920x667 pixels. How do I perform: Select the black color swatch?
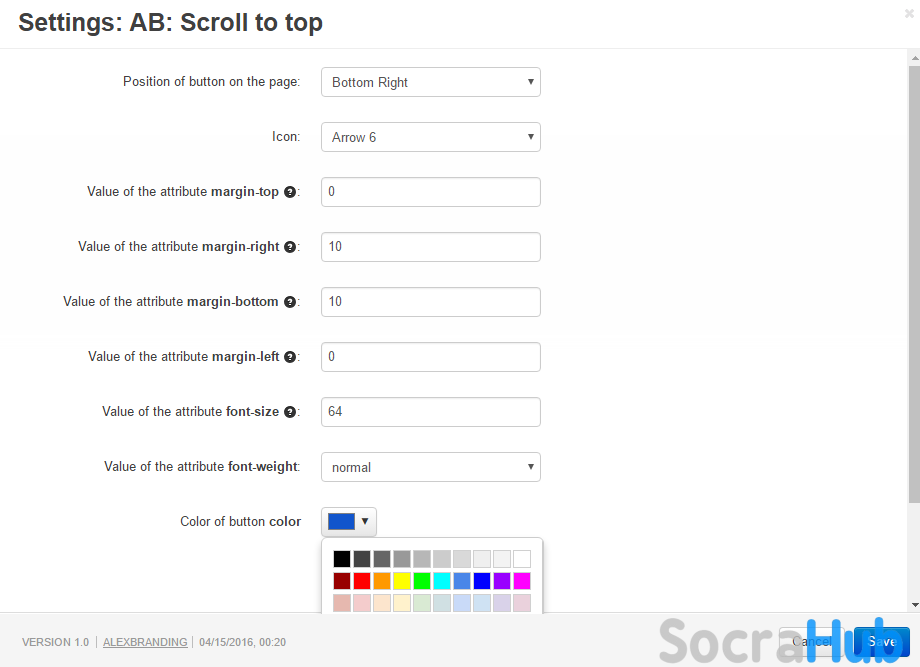click(x=342, y=559)
